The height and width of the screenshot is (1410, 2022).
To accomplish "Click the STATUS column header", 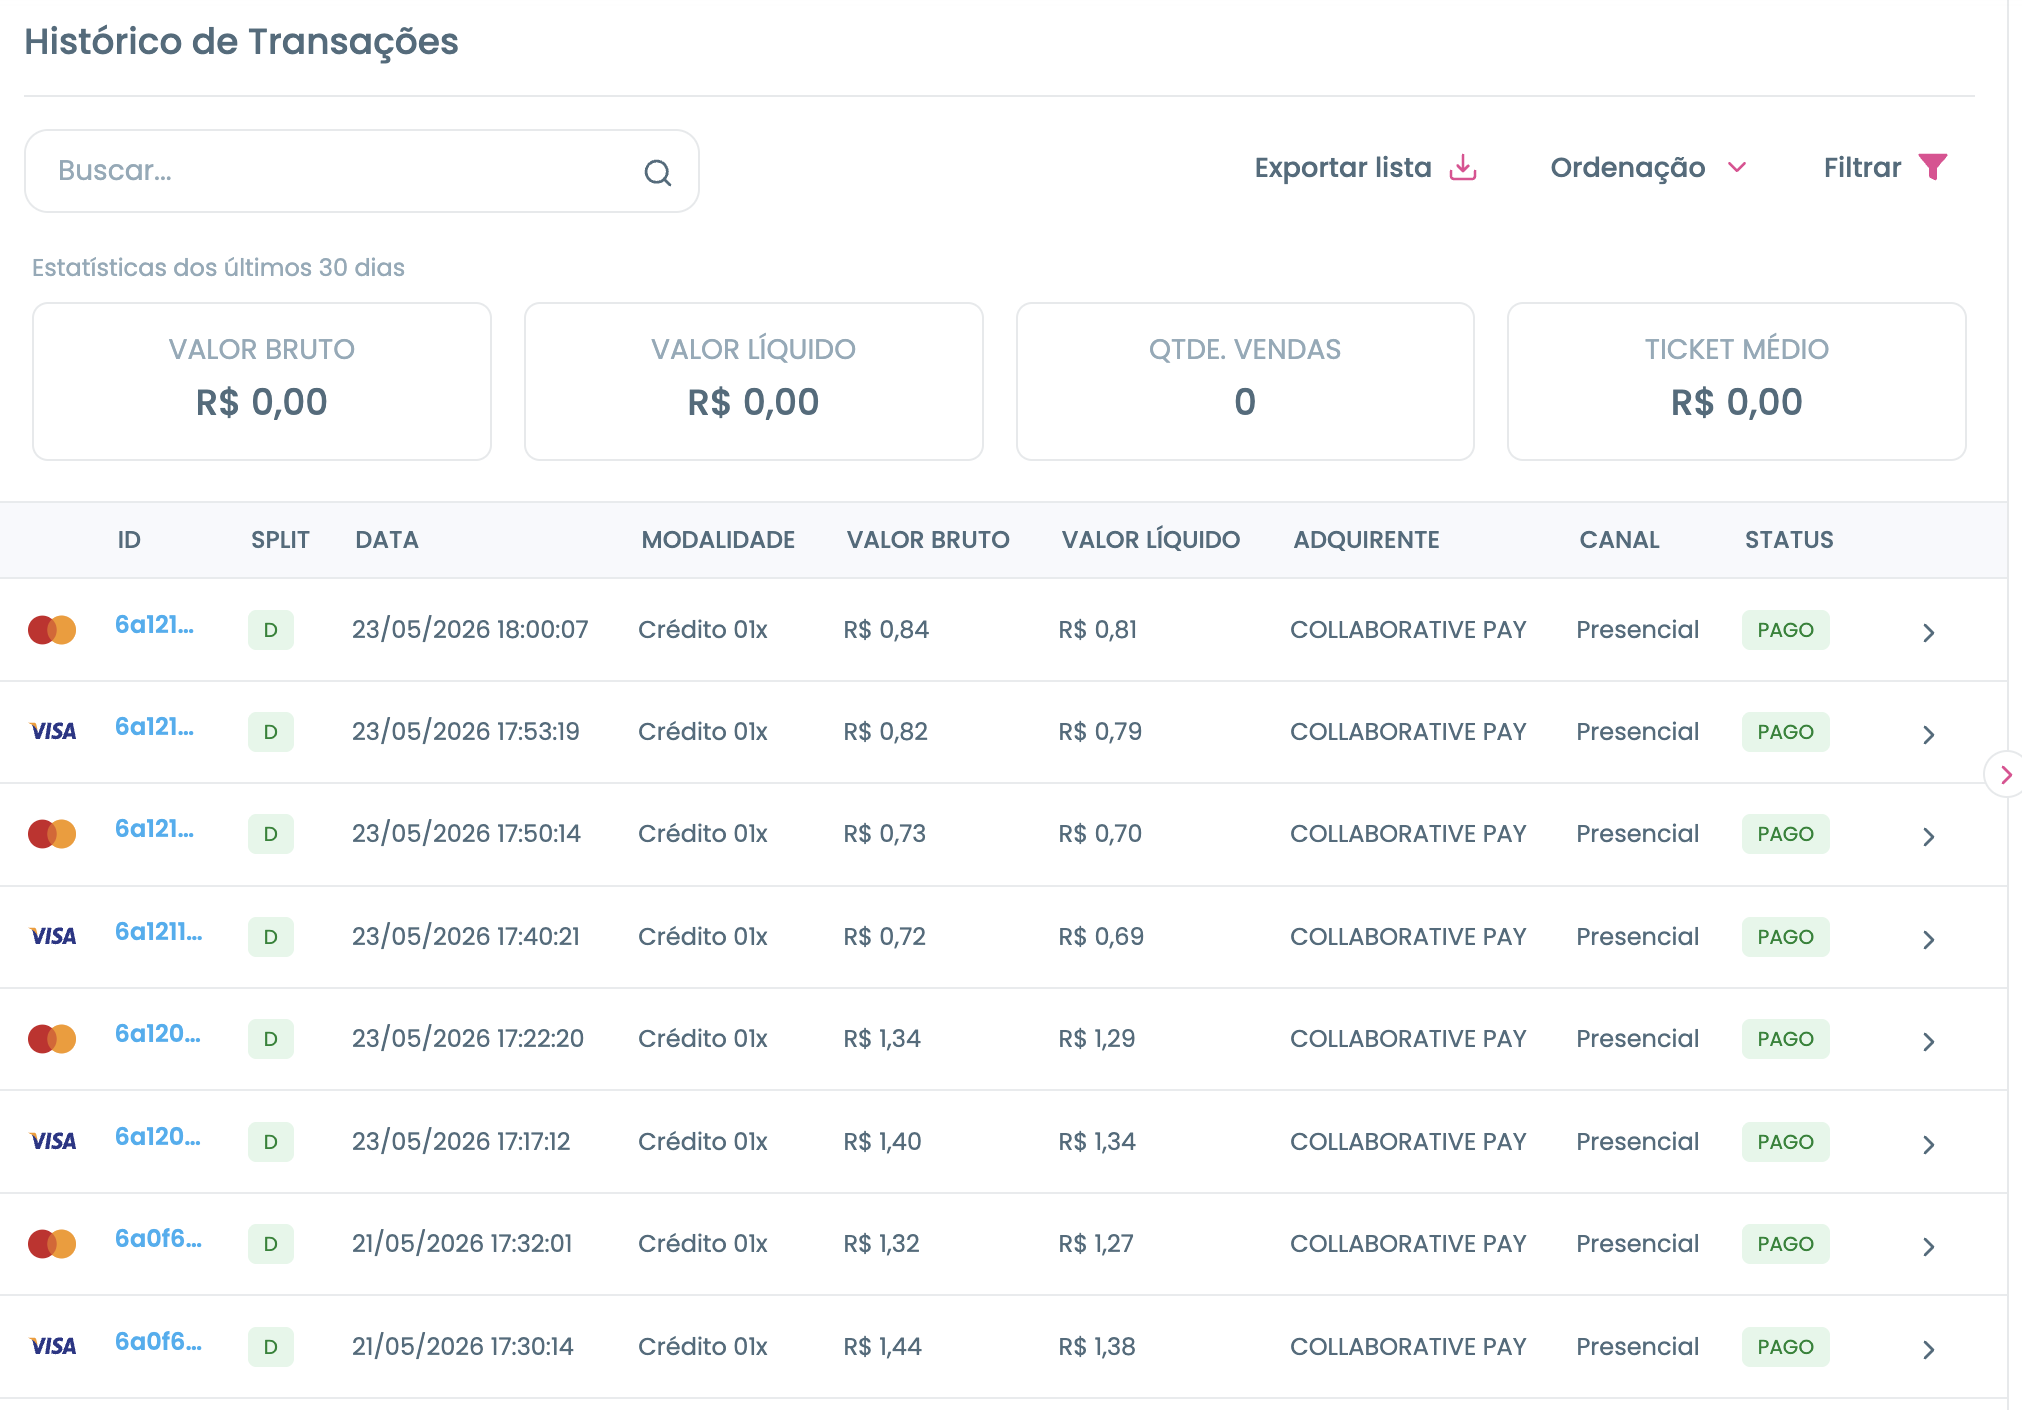I will 1789,540.
